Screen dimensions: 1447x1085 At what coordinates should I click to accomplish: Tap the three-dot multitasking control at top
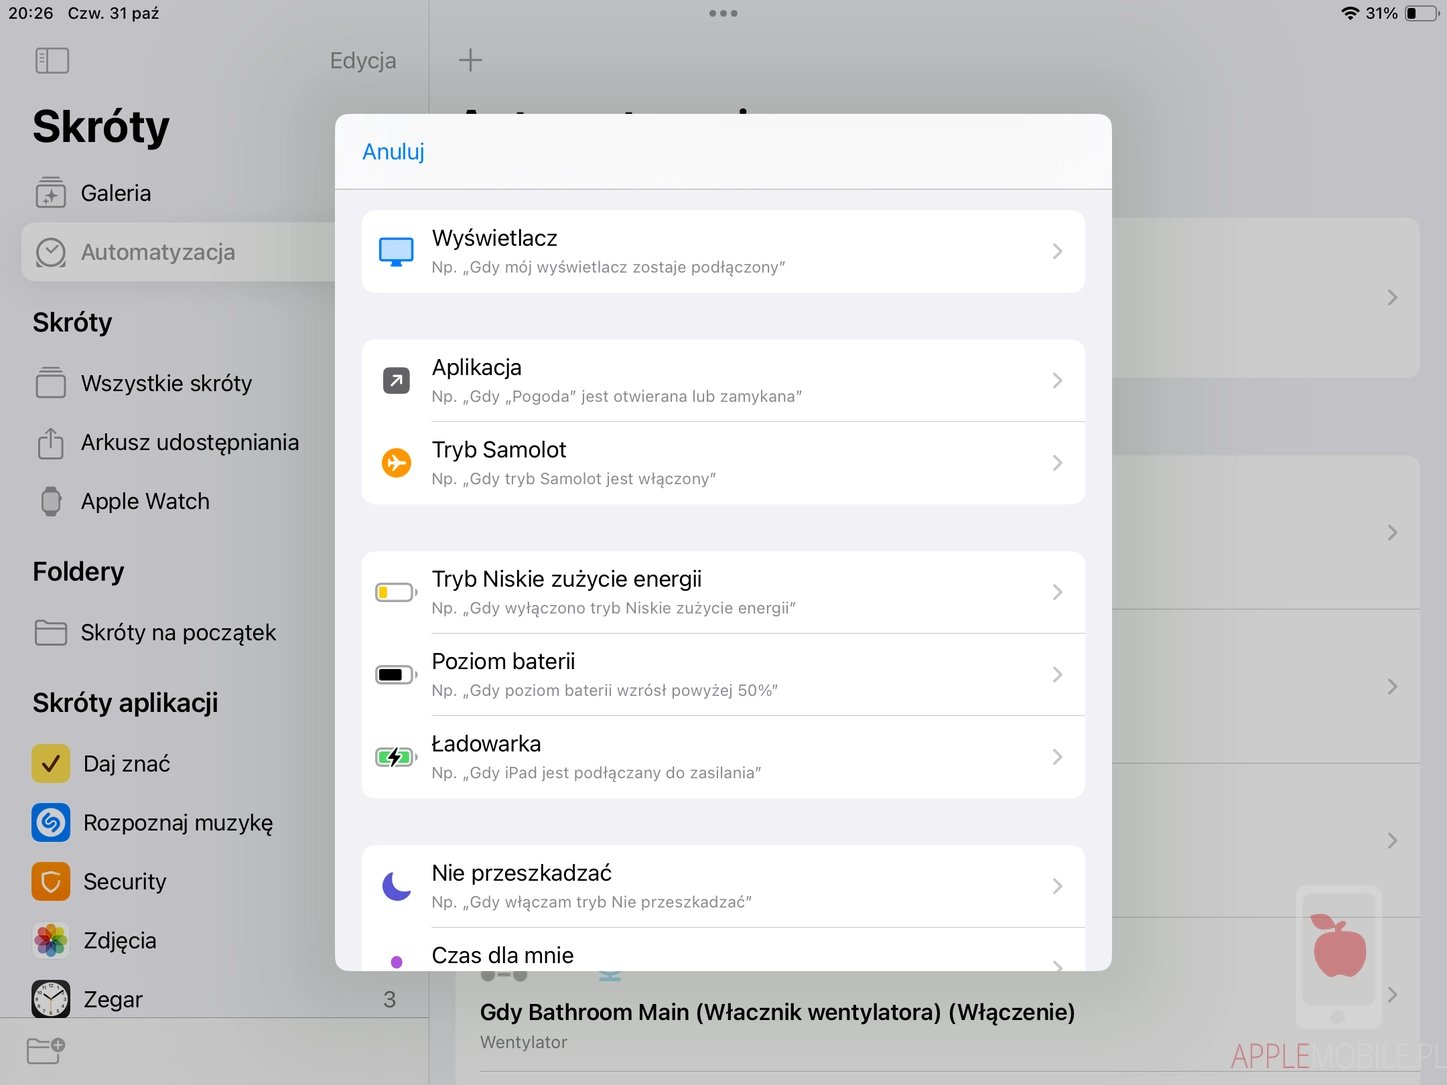pos(723,14)
